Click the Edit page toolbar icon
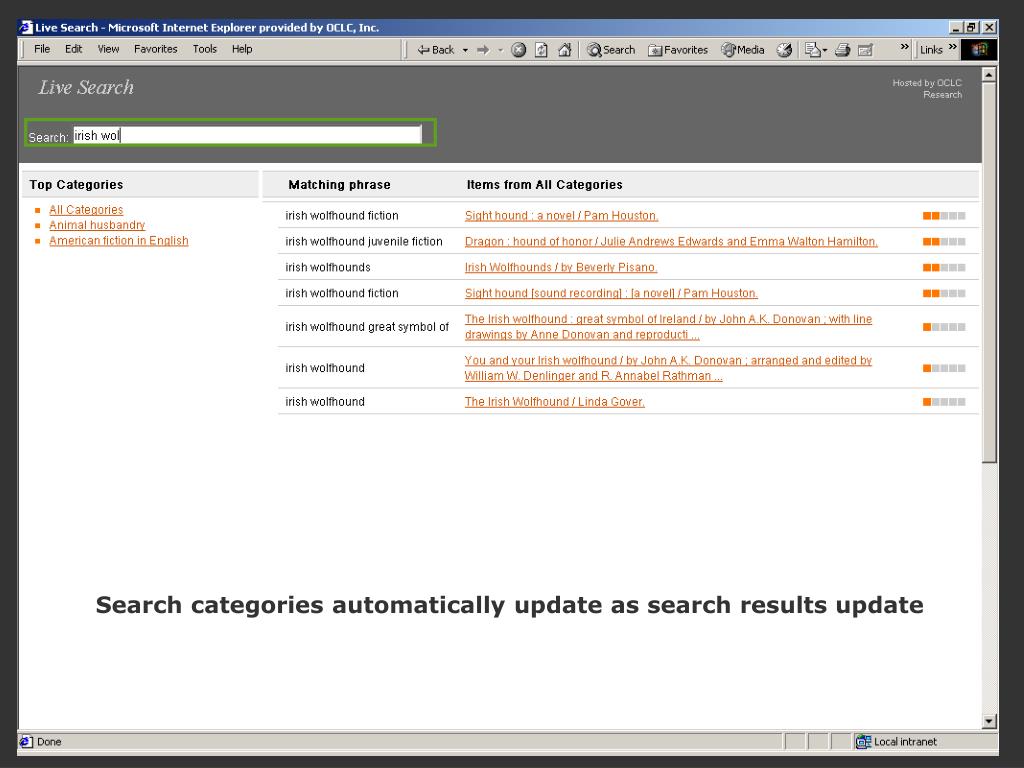 click(865, 50)
